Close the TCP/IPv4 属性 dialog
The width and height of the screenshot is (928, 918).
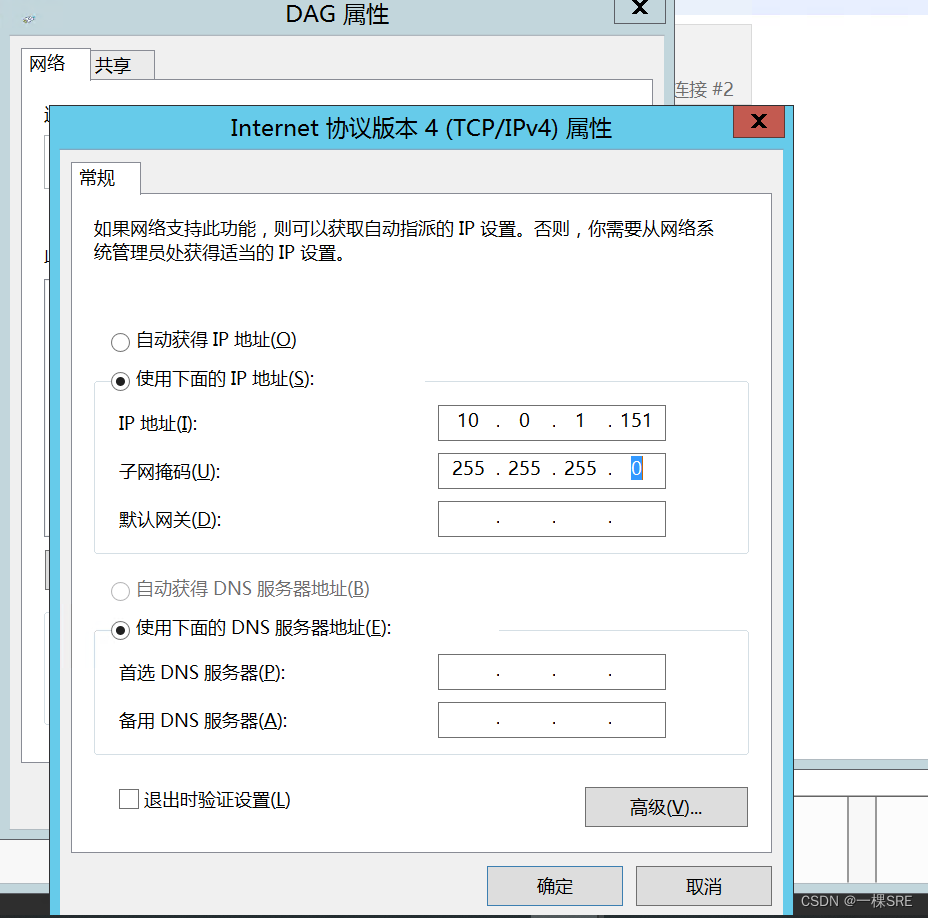[758, 121]
